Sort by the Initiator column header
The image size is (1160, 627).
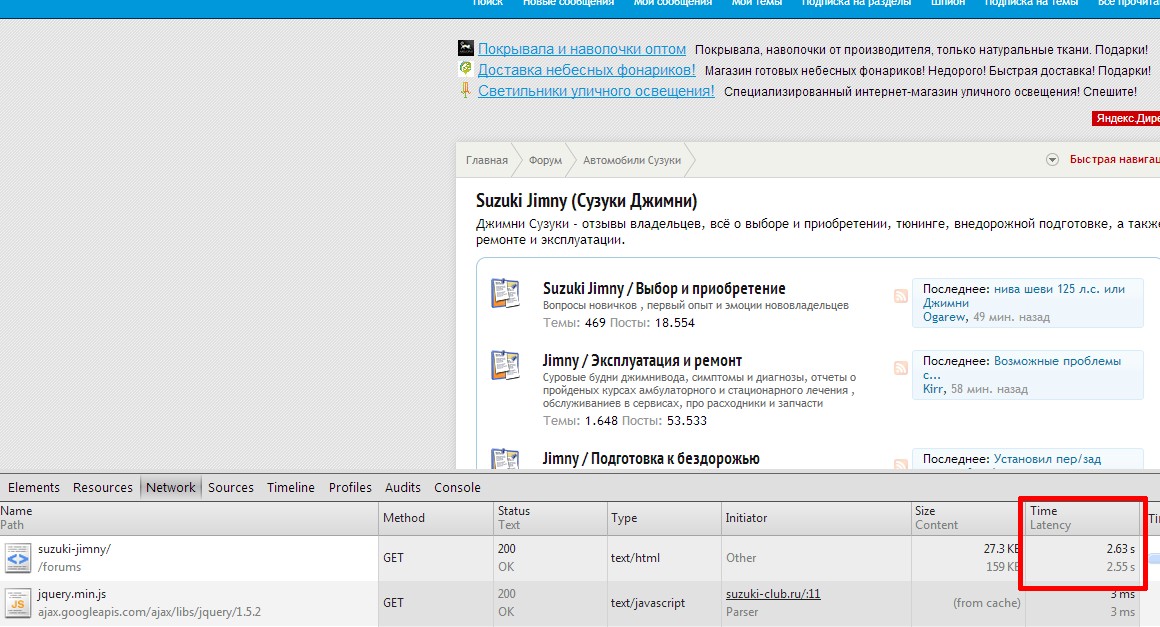point(816,518)
